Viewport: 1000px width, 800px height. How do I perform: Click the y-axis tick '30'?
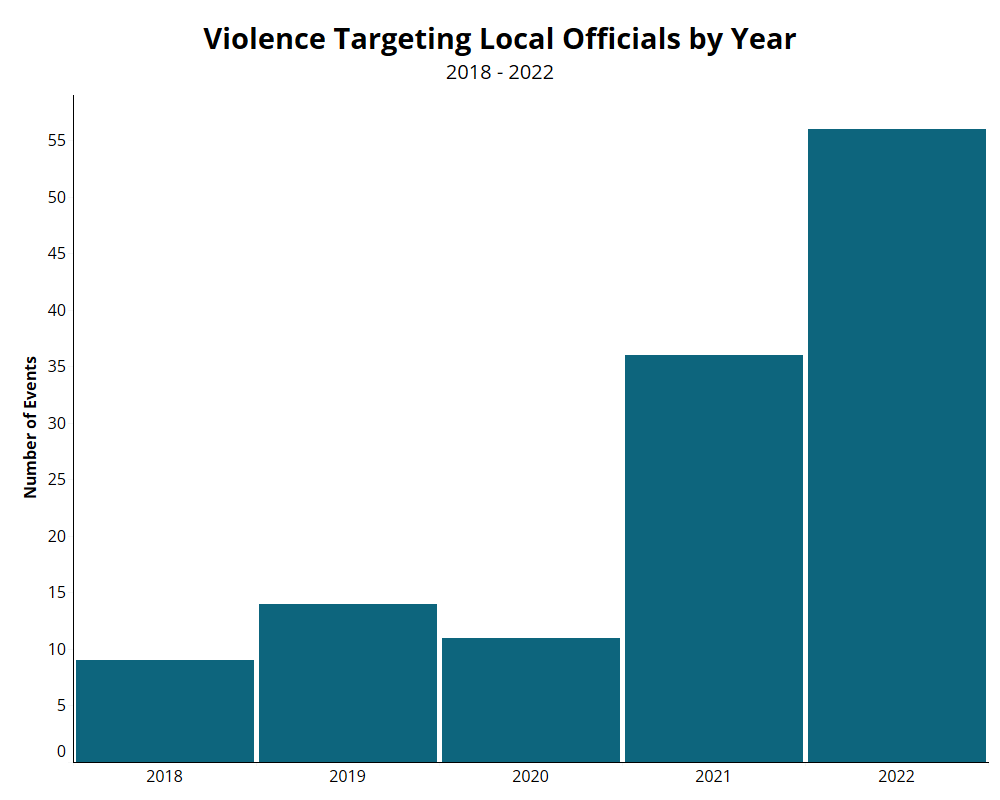click(57, 424)
